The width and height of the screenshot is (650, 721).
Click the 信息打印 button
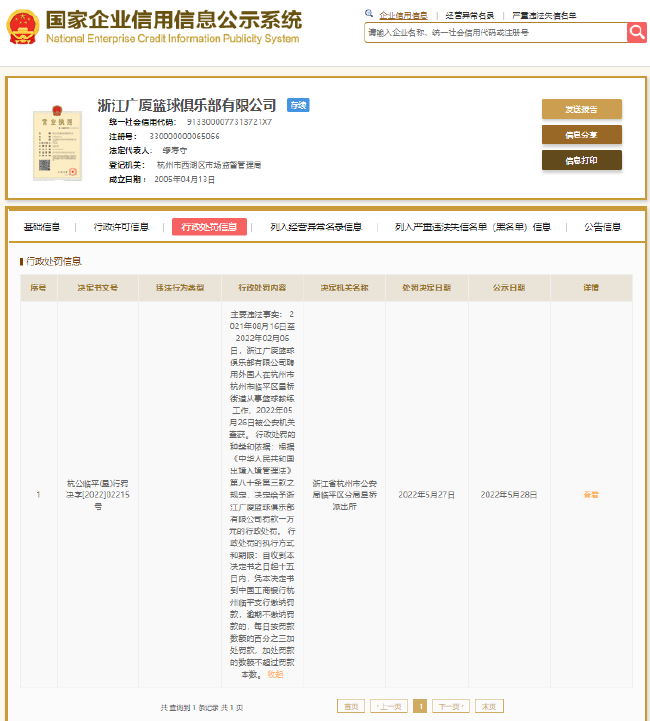(x=582, y=160)
